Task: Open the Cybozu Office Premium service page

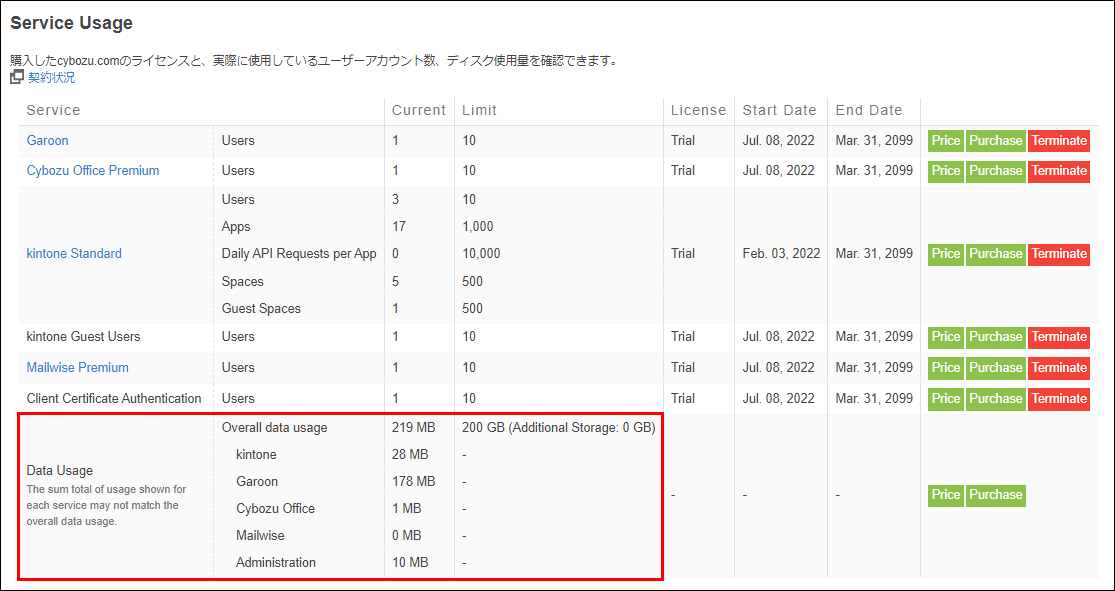Action: [92, 170]
